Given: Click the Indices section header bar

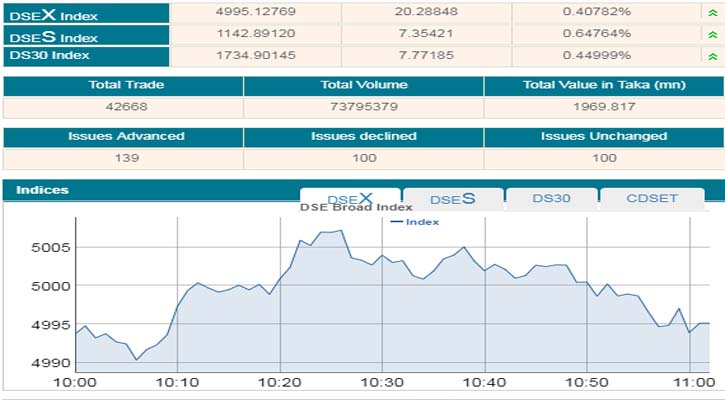Looking at the screenshot, I should pos(150,190).
